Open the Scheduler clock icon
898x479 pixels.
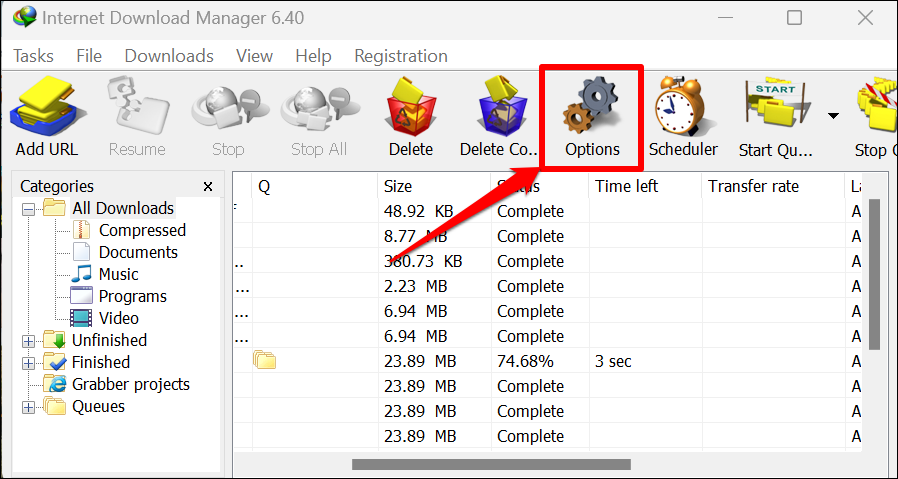[683, 110]
